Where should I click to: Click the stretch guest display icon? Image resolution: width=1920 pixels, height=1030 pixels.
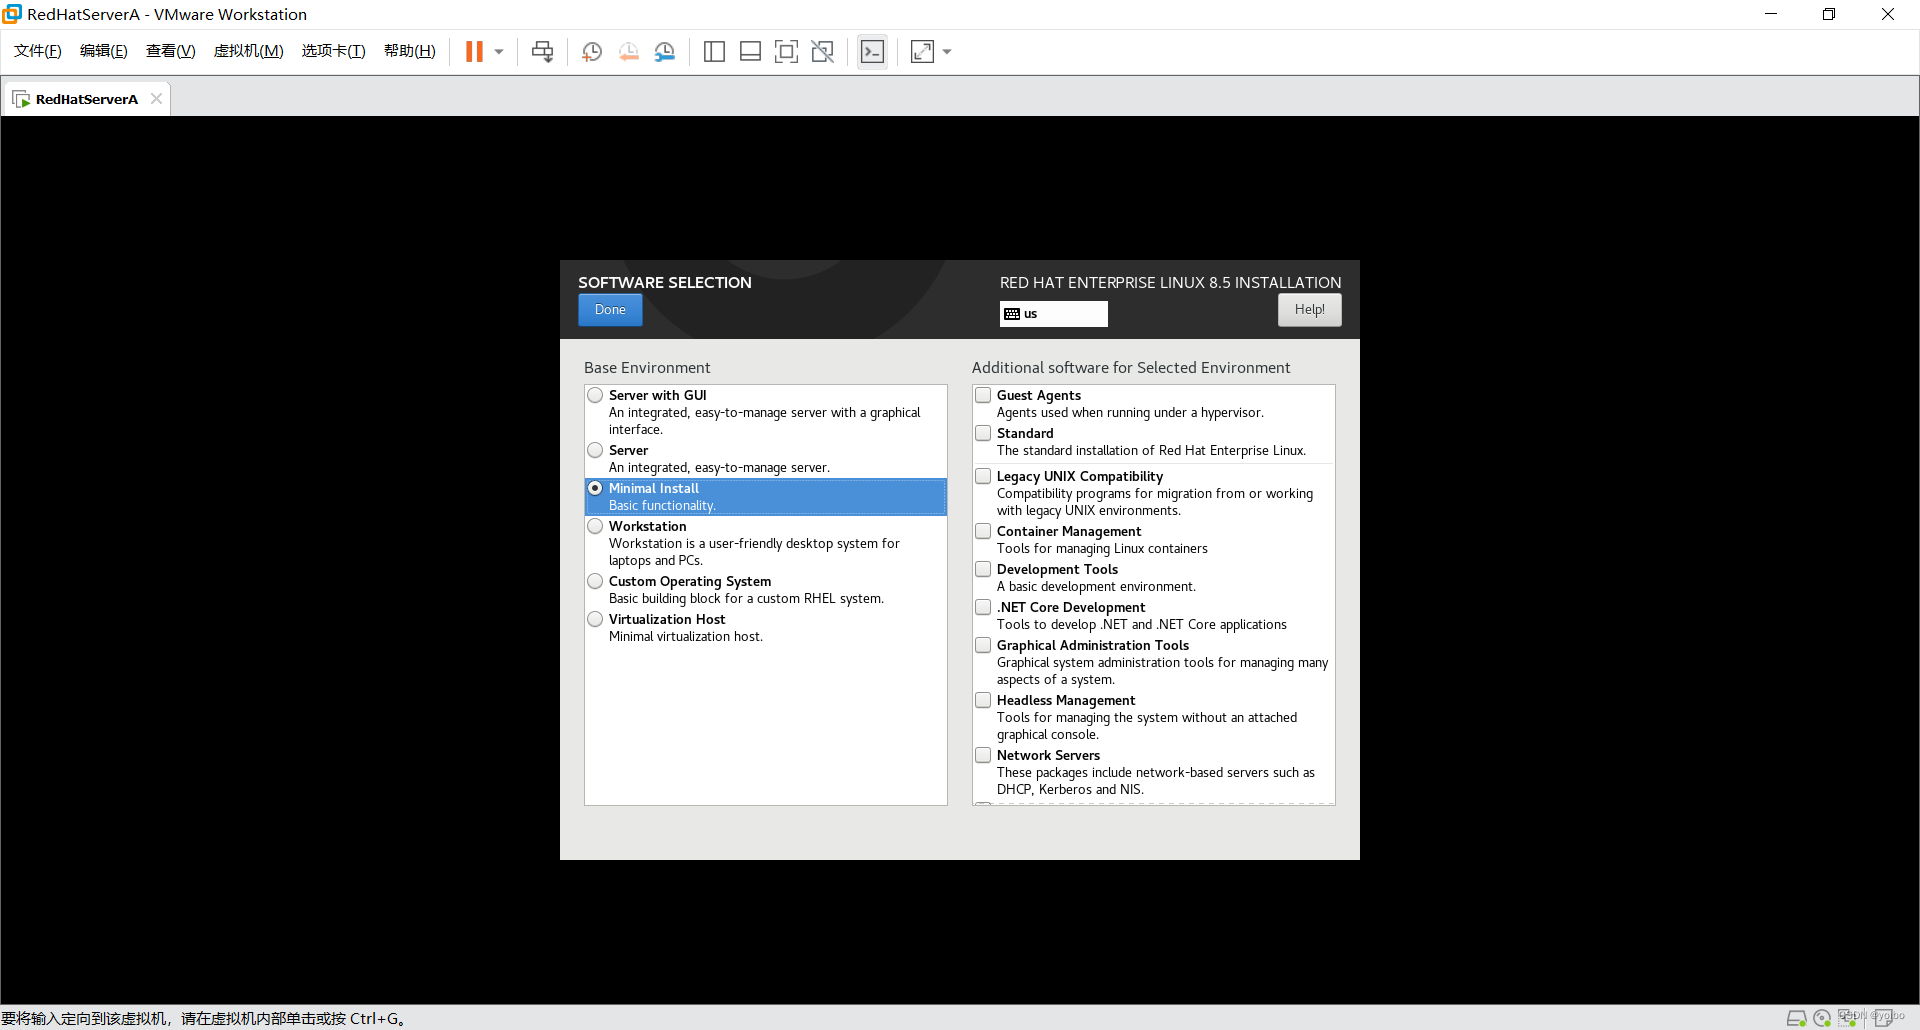point(922,52)
